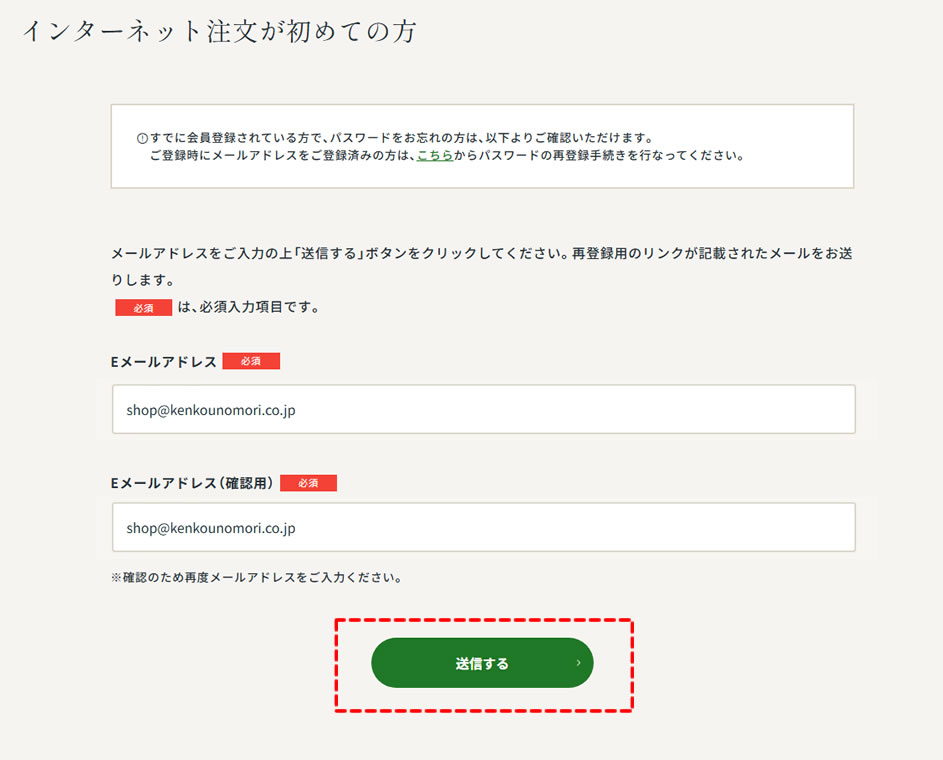
Task: Click the 必須 legend badge before は、必須入力項目です
Action: pyautogui.click(x=143, y=308)
